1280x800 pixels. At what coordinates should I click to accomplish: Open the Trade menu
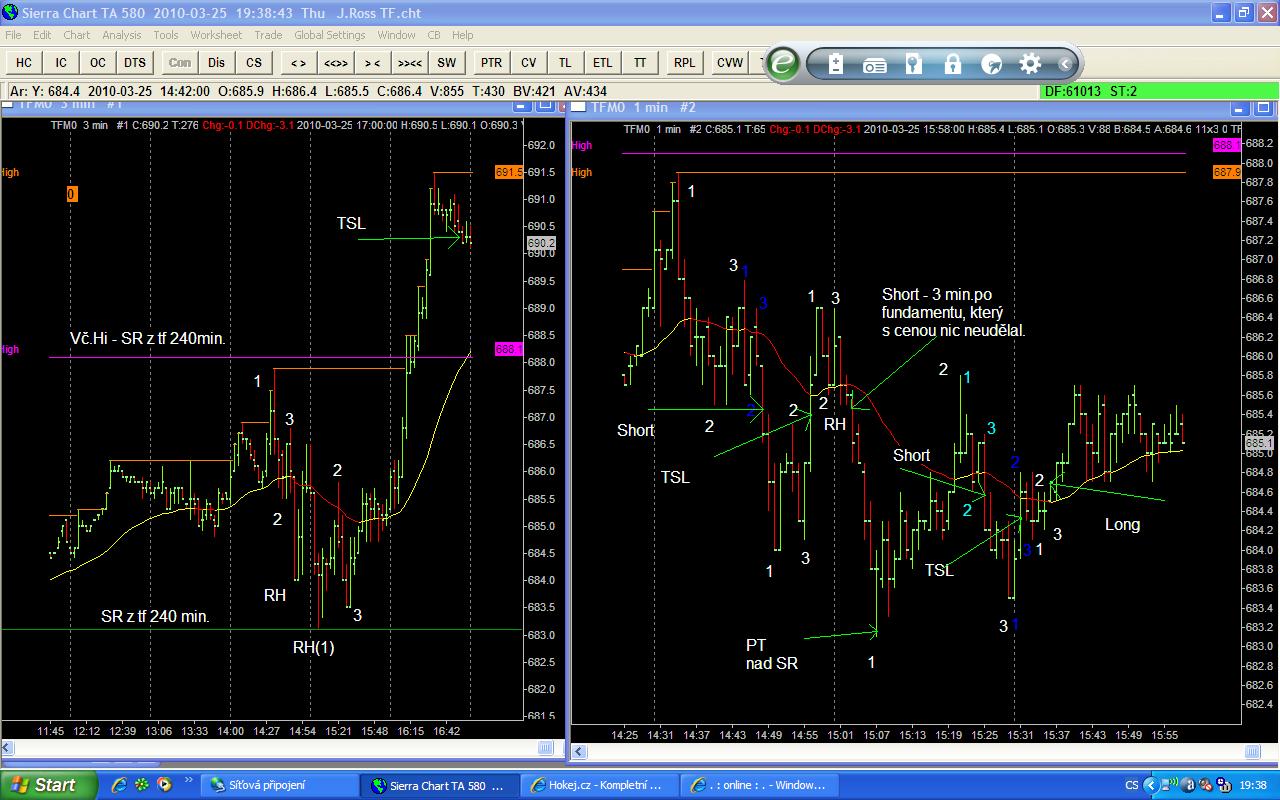(268, 35)
